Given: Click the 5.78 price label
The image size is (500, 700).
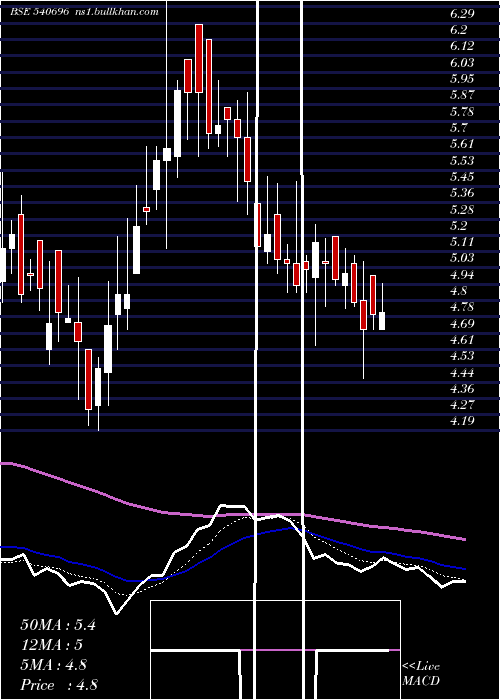Looking at the screenshot, I should coord(462,111).
